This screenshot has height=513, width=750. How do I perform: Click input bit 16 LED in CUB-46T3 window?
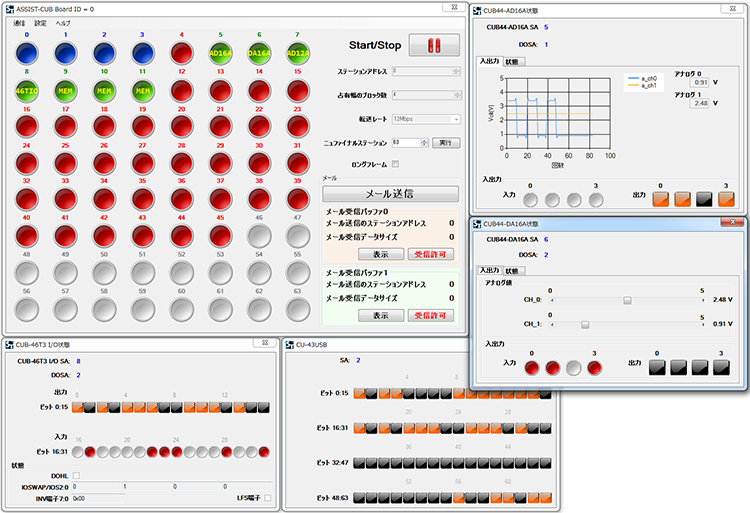click(x=77, y=452)
